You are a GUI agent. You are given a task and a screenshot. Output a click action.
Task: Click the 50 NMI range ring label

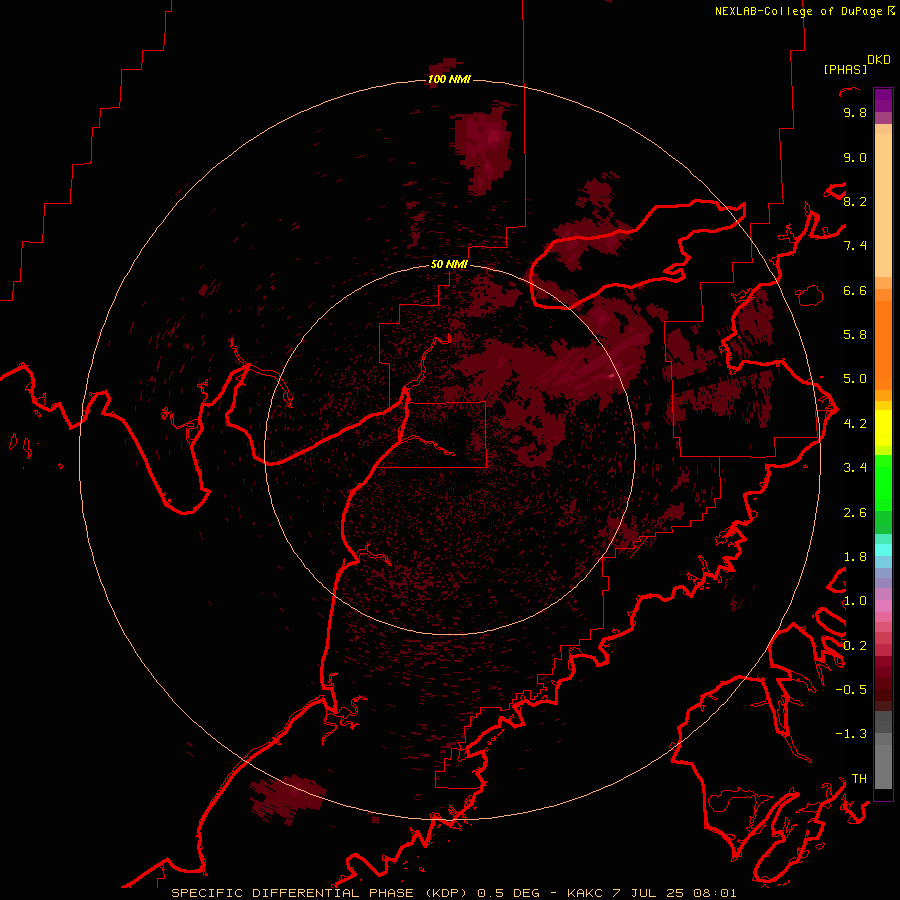coord(449,264)
